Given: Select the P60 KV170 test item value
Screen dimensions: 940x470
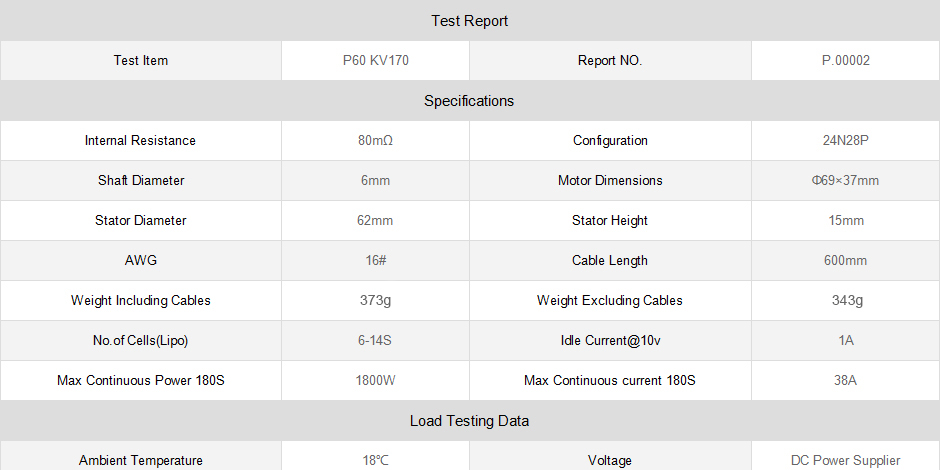Looking at the screenshot, I should (x=375, y=61).
